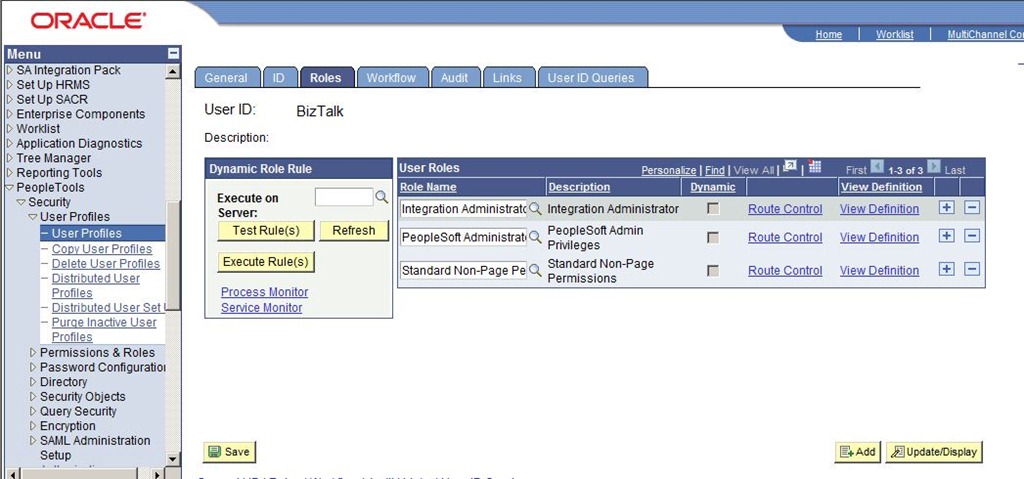Show next rows arrow in User Roles
1024x479 pixels.
pos(934,167)
